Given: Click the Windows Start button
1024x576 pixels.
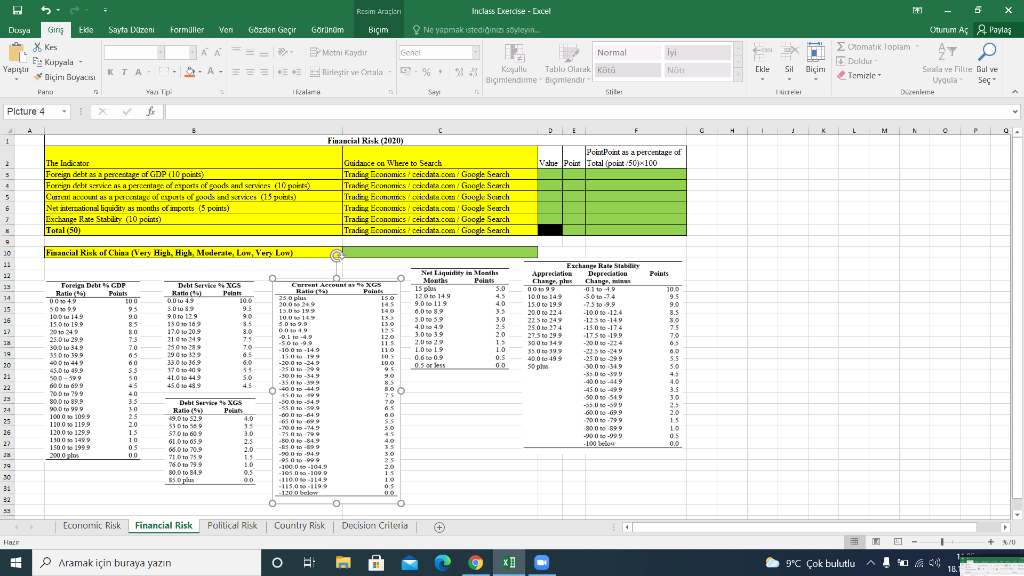Looking at the screenshot, I should click(16, 562).
